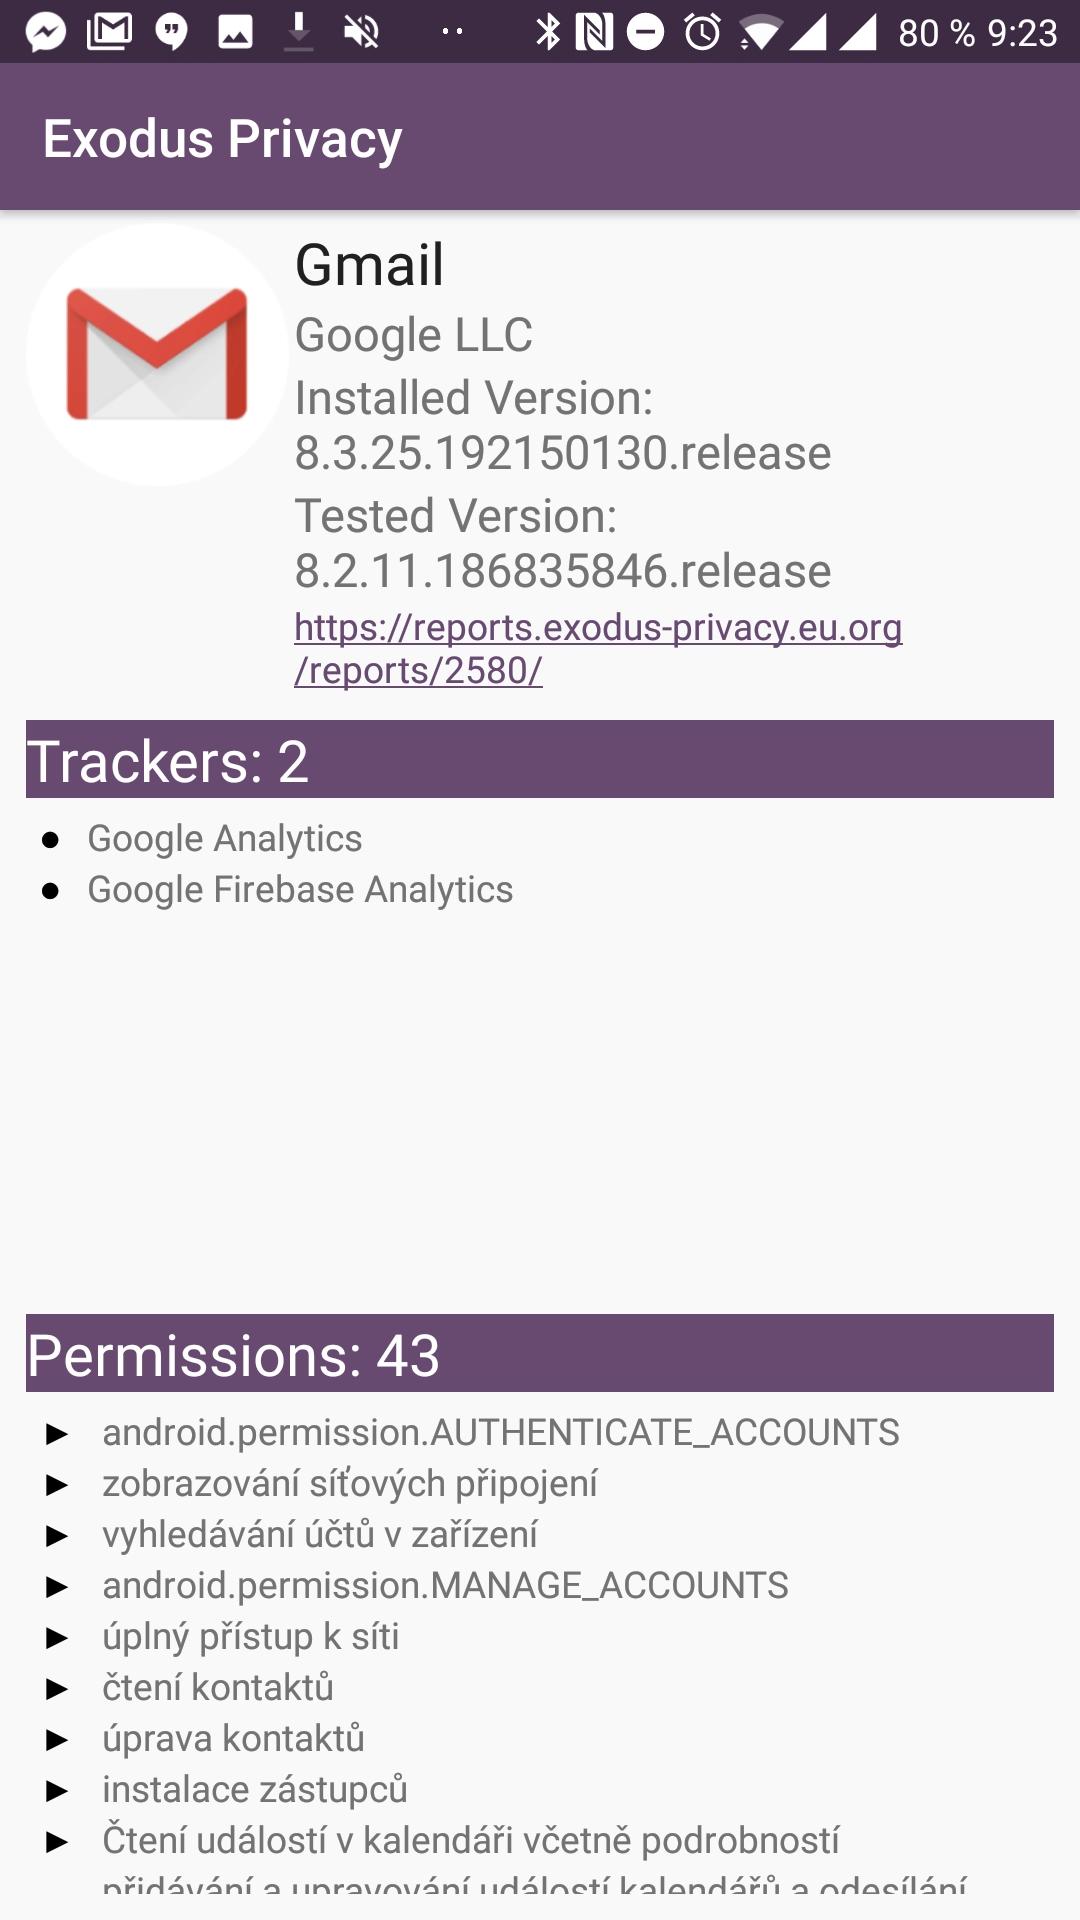Open the exodus-privacy report 2580 link

tap(598, 649)
